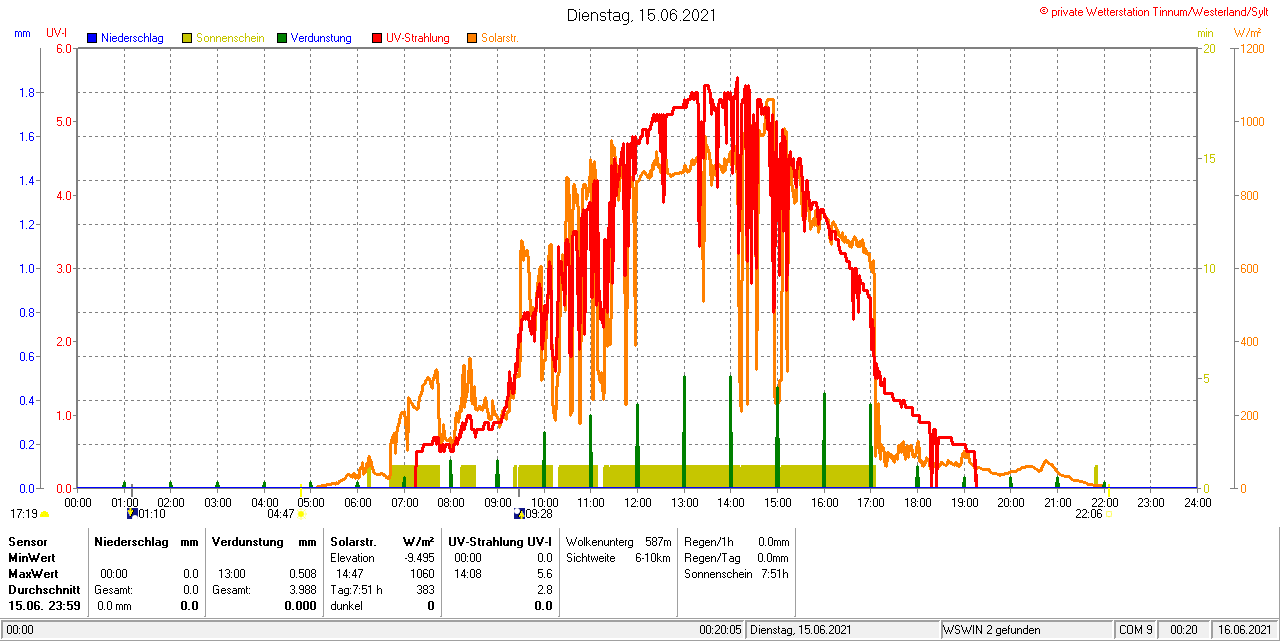This screenshot has width=1280, height=641.
Task: Click the moonrise icon next to 09:28
Action: pyautogui.click(x=519, y=514)
